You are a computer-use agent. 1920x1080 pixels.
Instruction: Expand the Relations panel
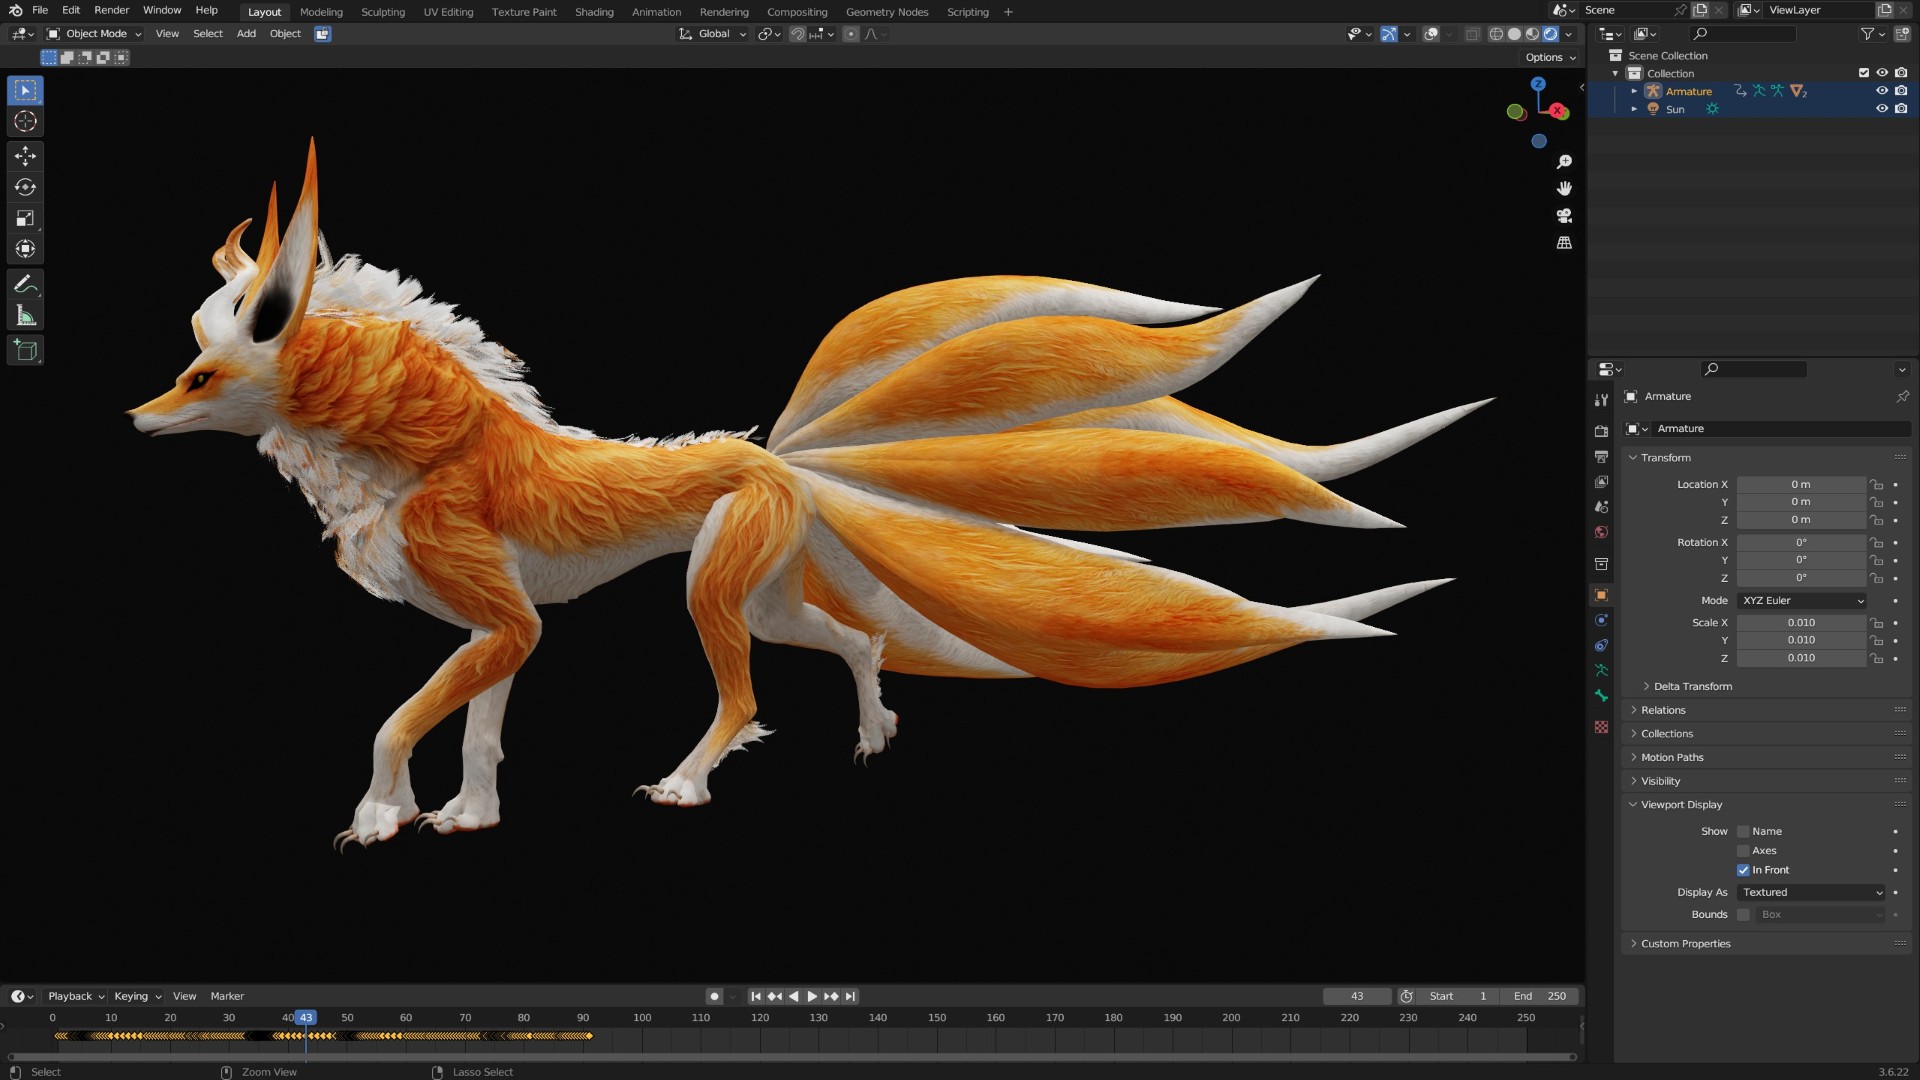pos(1663,711)
